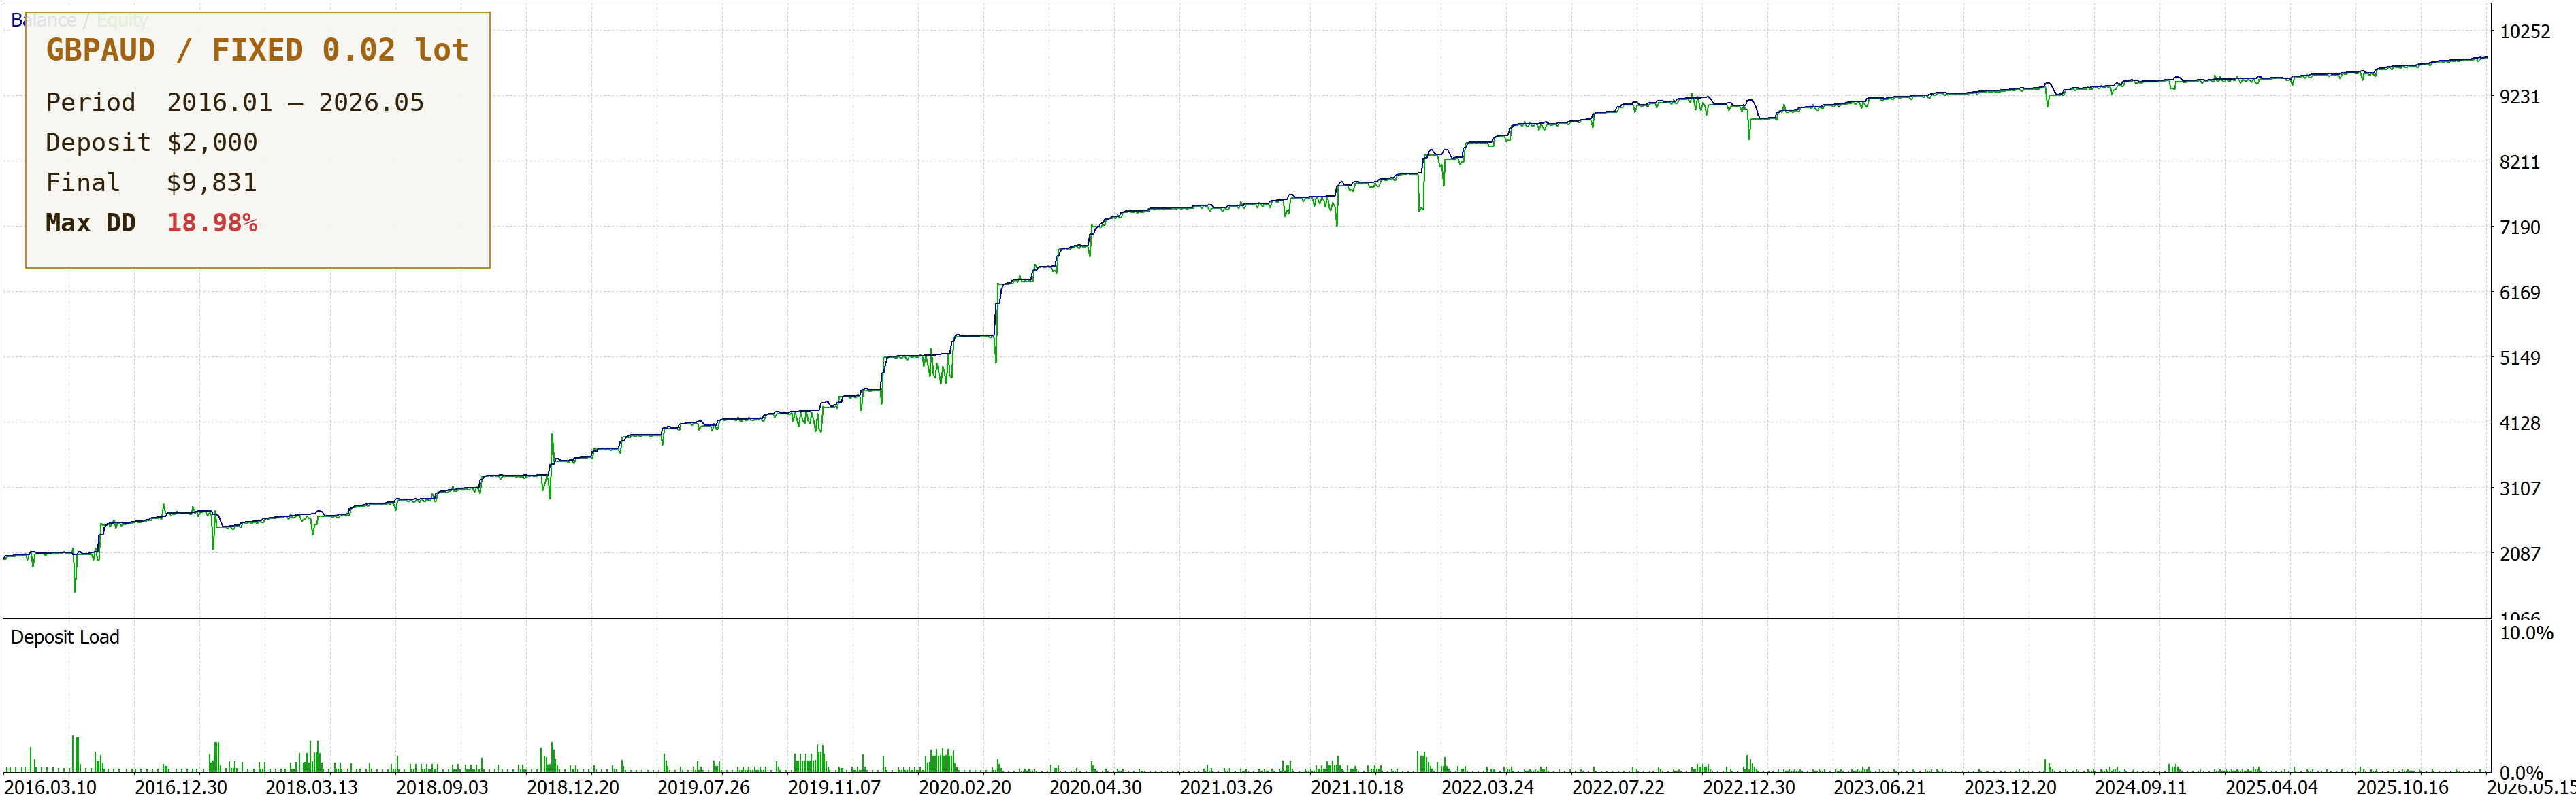
Task: Click the 2022.07.22 date label
Action: point(1618,787)
